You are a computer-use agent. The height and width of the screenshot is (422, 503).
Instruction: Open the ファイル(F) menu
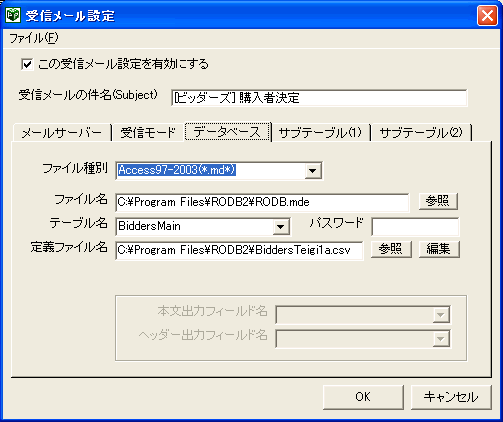33,38
